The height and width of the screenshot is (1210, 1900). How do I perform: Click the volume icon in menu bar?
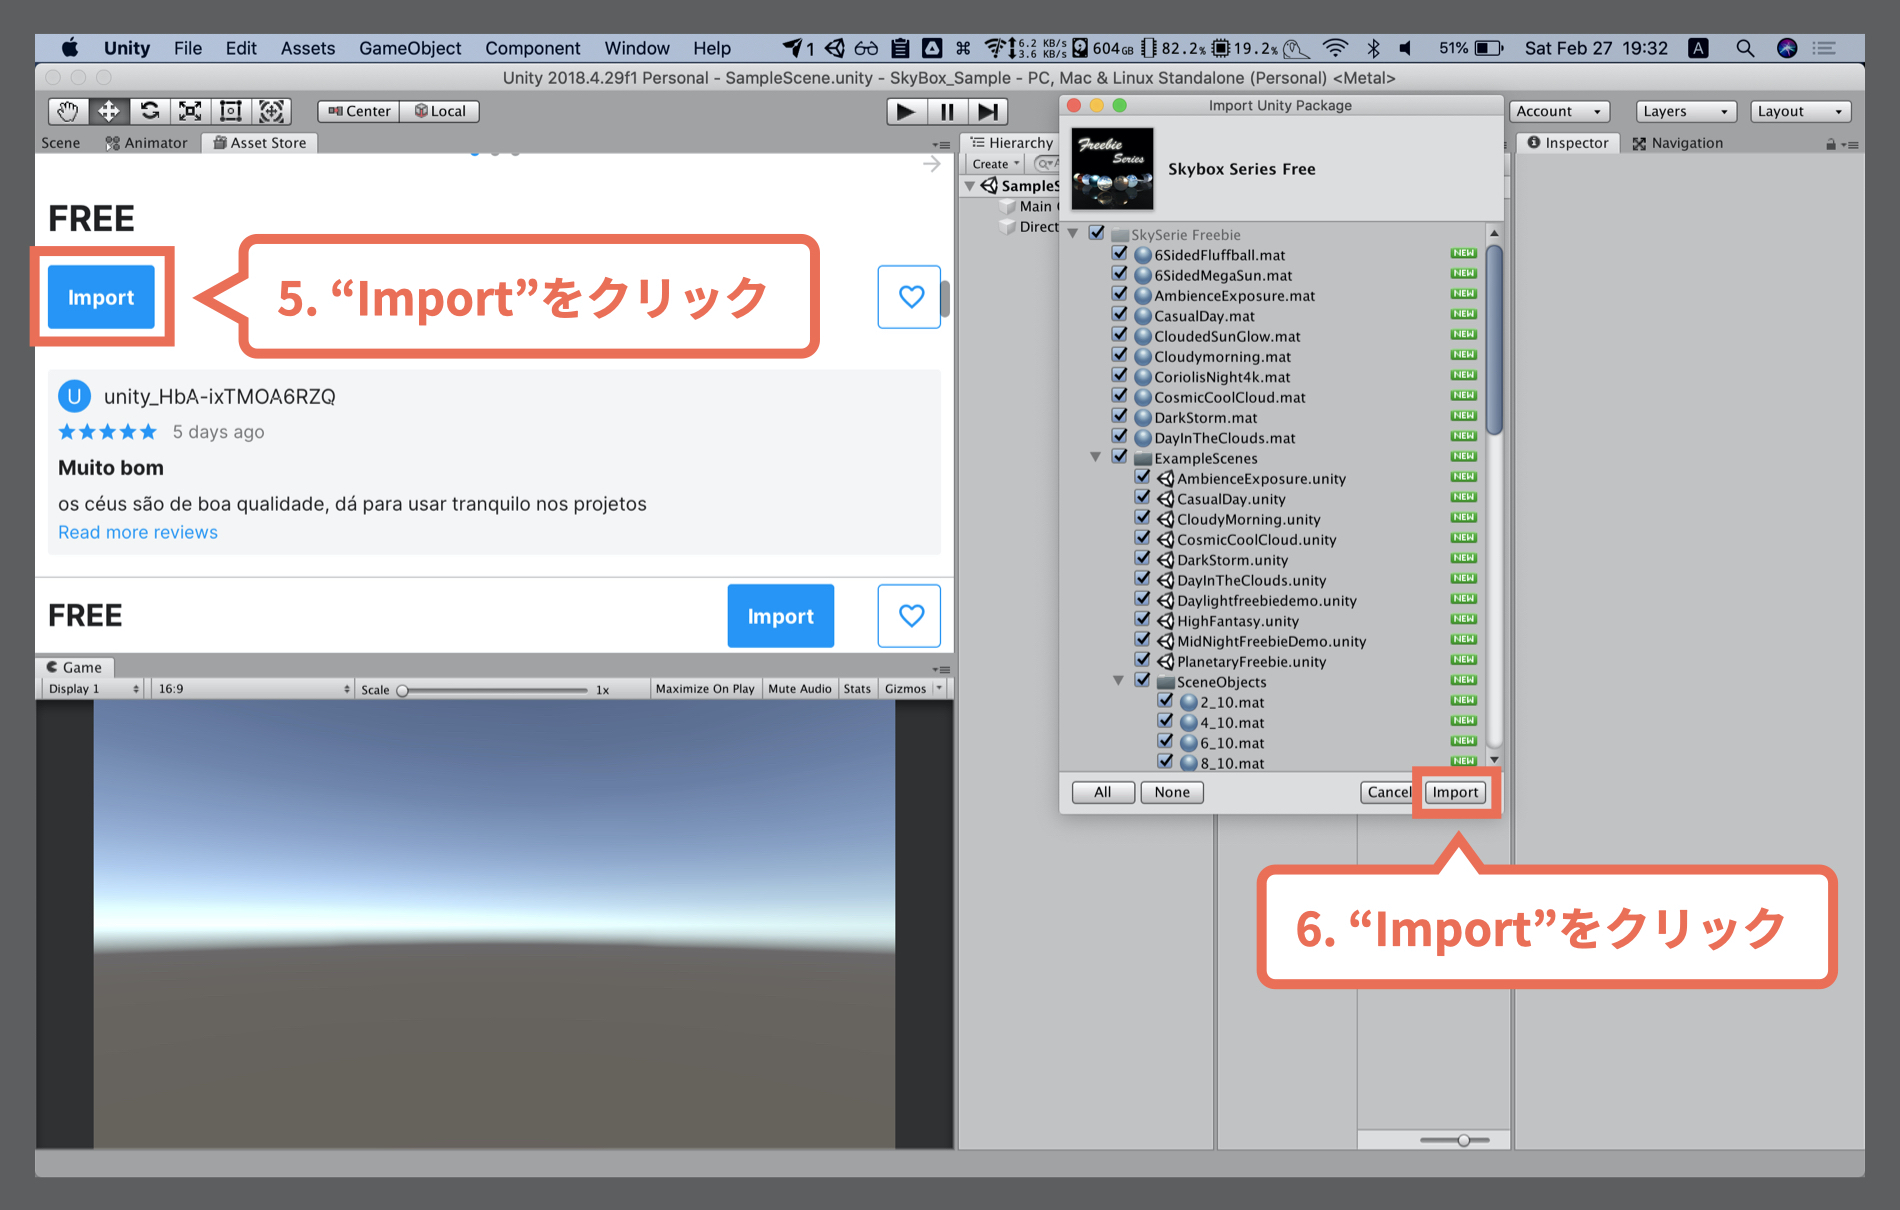tap(1406, 48)
